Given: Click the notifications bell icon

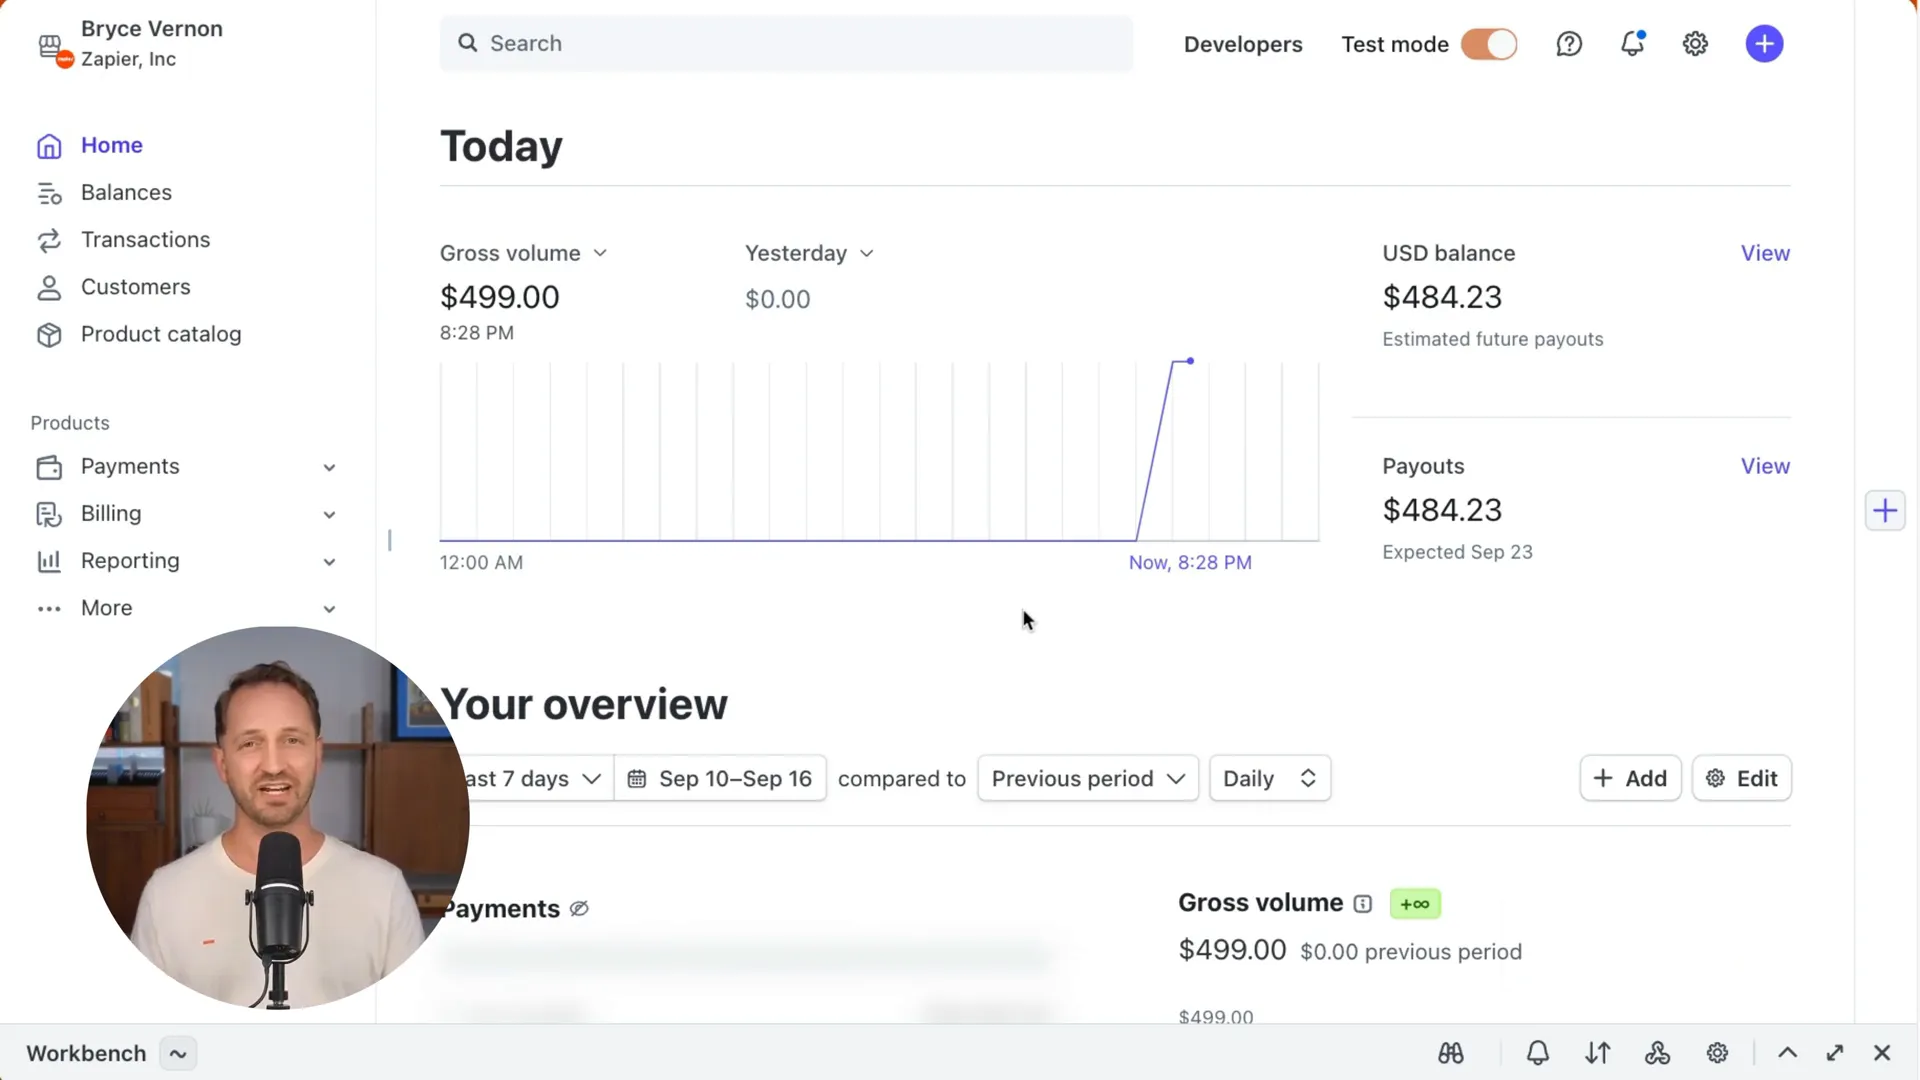Looking at the screenshot, I should pyautogui.click(x=1633, y=44).
